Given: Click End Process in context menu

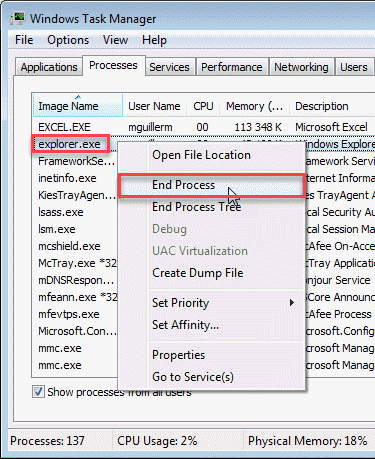Looking at the screenshot, I should [x=211, y=185].
